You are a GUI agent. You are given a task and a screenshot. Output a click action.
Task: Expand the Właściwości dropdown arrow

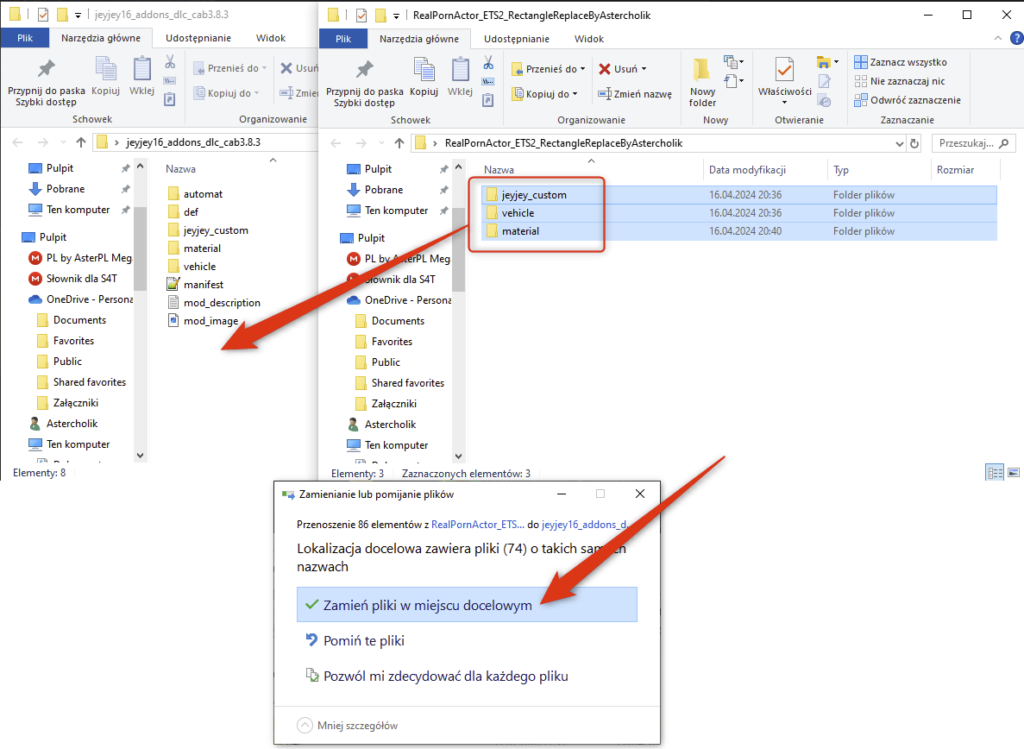784,102
